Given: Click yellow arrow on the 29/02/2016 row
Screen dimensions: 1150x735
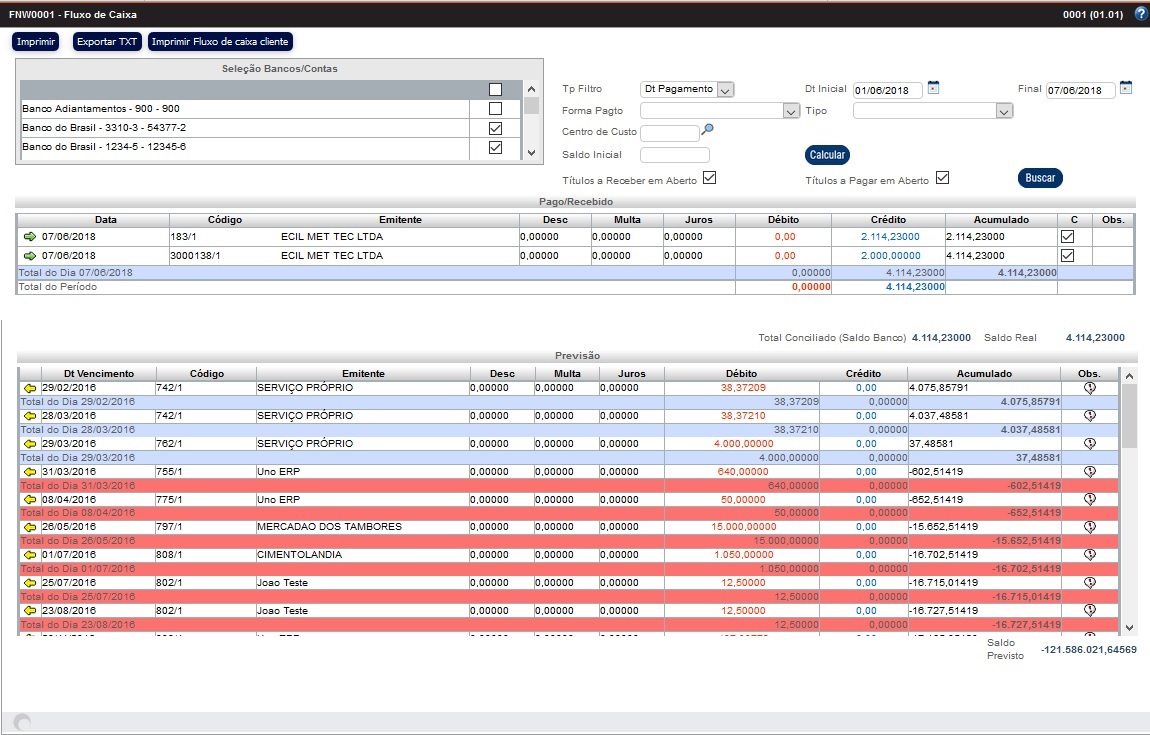Looking at the screenshot, I should tap(30, 388).
